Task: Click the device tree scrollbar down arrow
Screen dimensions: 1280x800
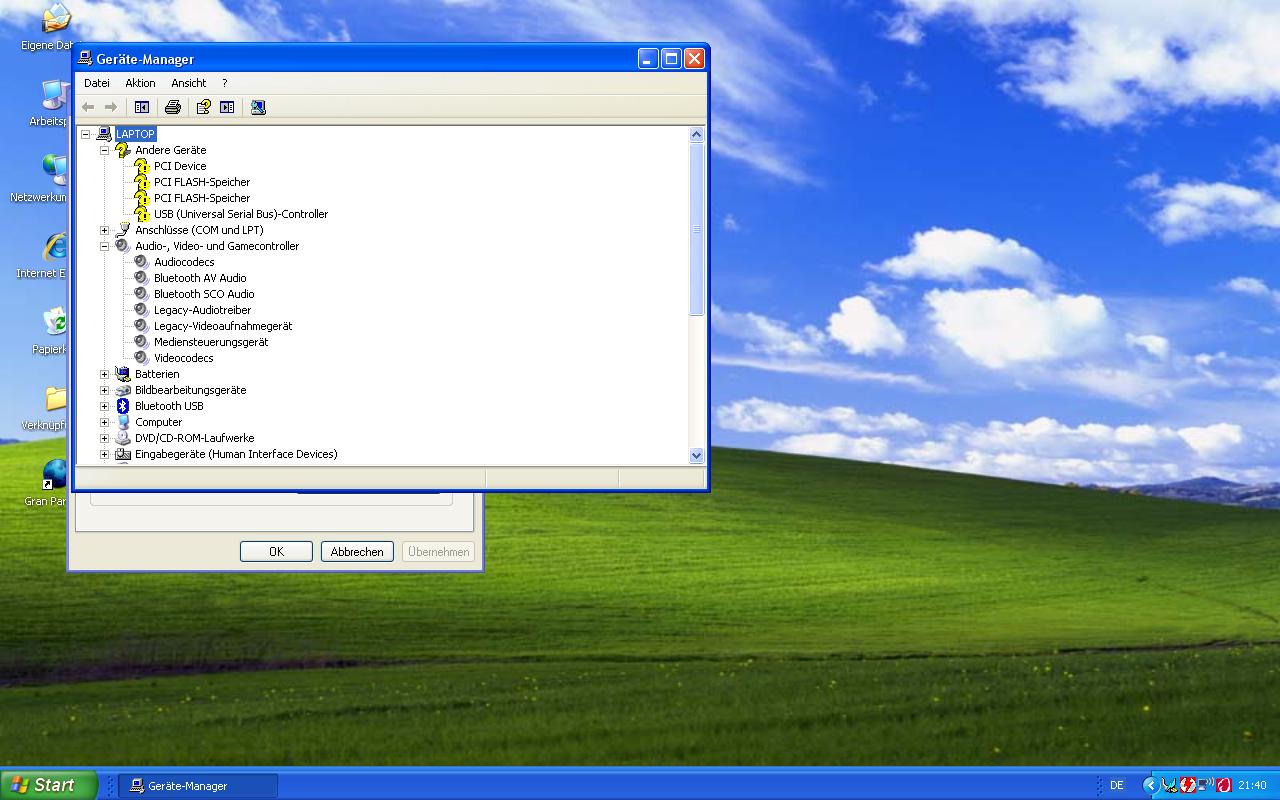Action: (697, 455)
